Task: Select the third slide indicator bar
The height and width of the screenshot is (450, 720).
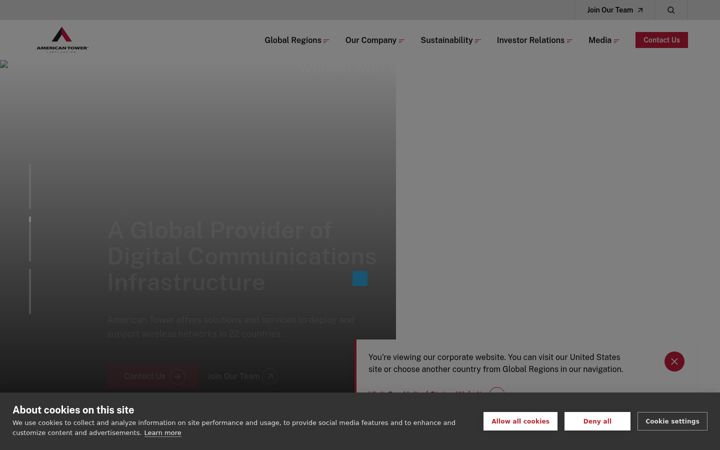Action: pos(30,291)
